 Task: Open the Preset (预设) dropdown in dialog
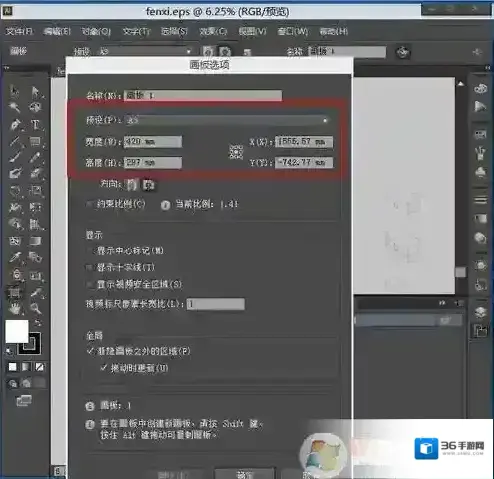click(x=227, y=120)
